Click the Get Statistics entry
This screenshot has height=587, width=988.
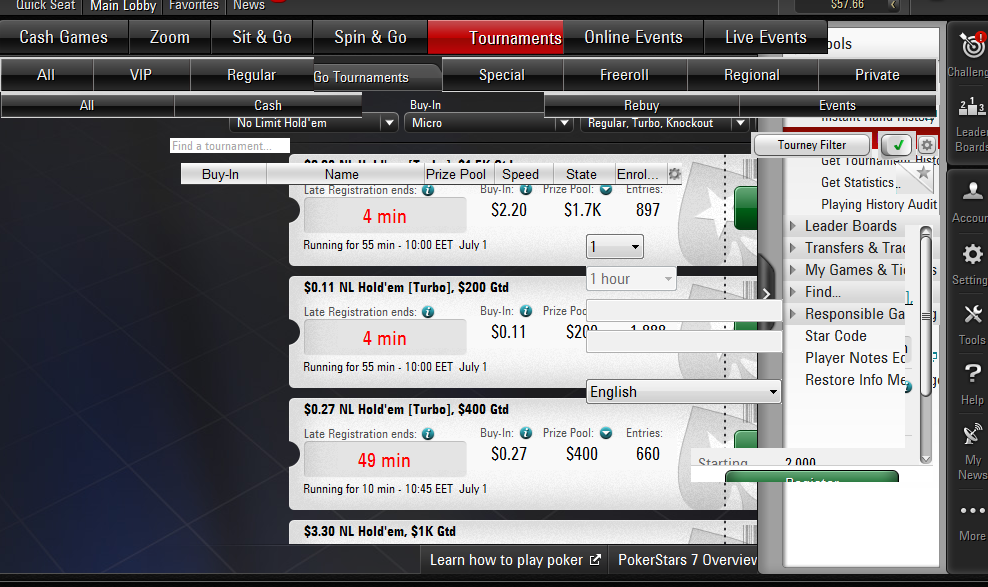857,182
